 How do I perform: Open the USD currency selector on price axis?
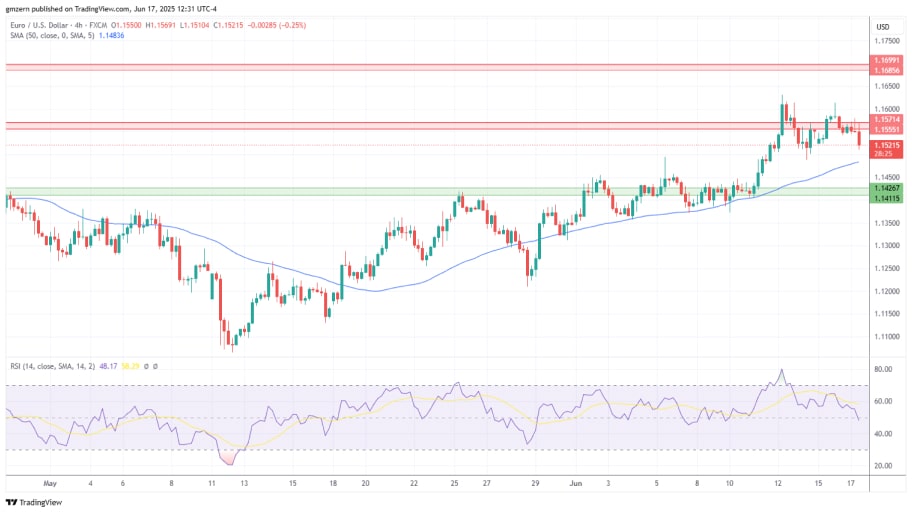pyautogui.click(x=882, y=26)
